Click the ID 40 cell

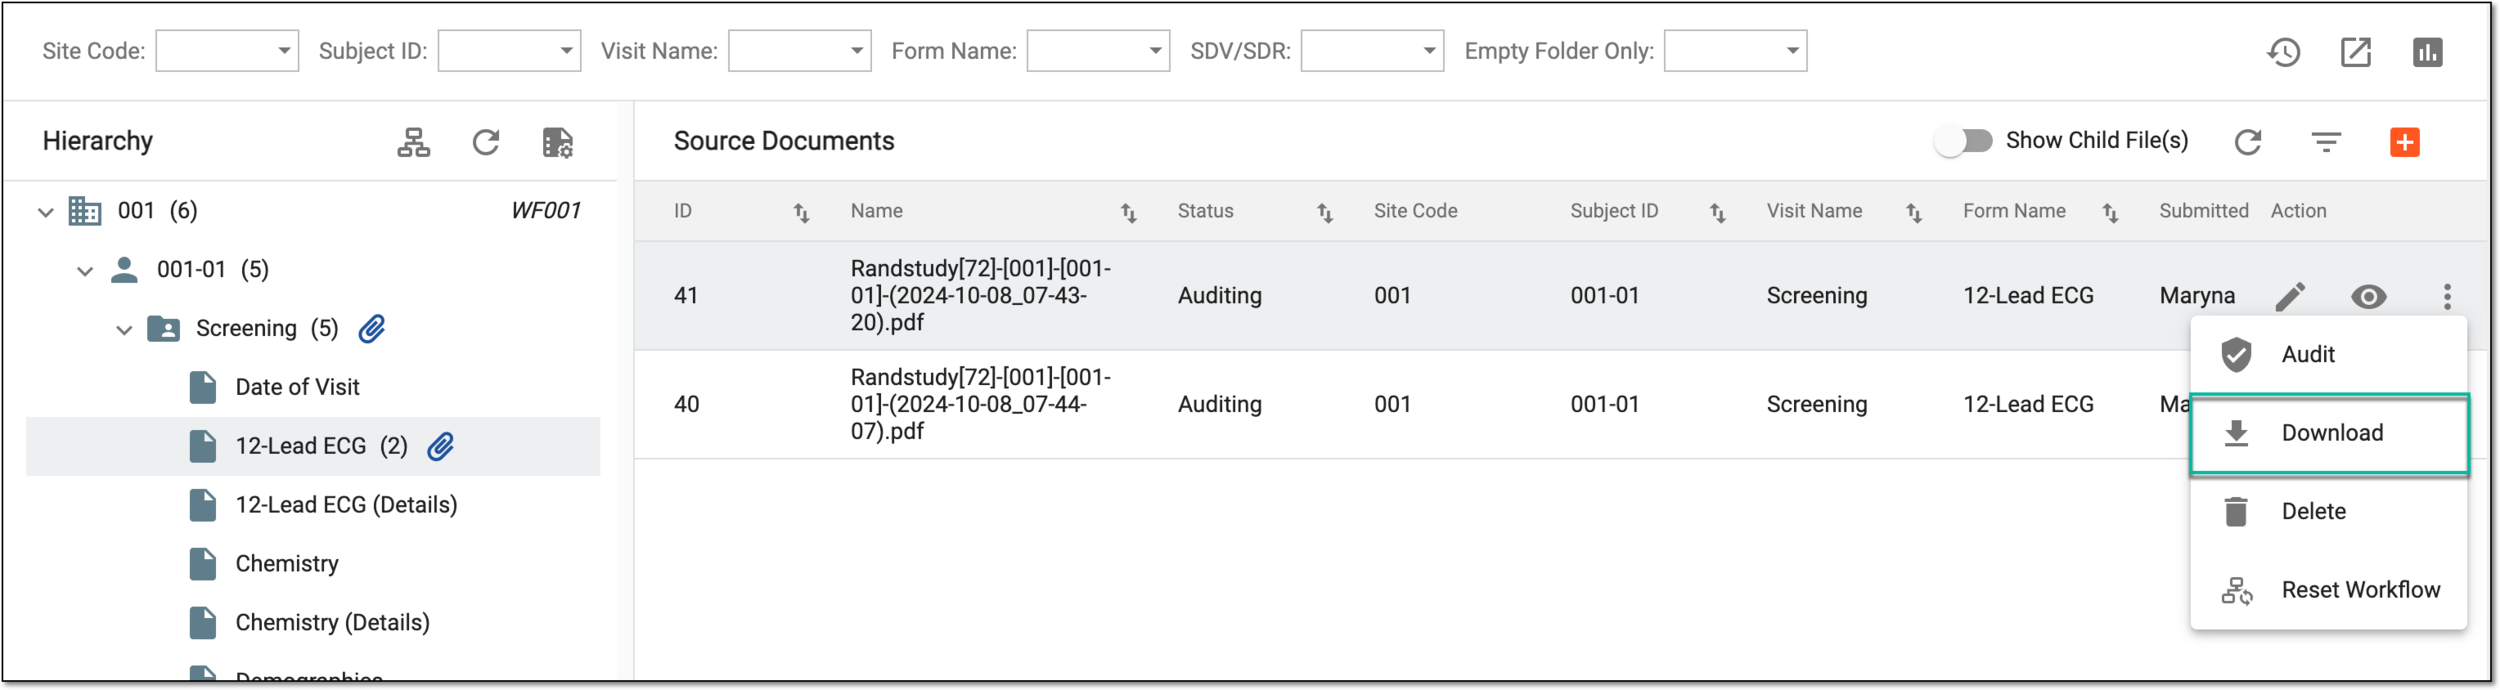[x=686, y=404]
